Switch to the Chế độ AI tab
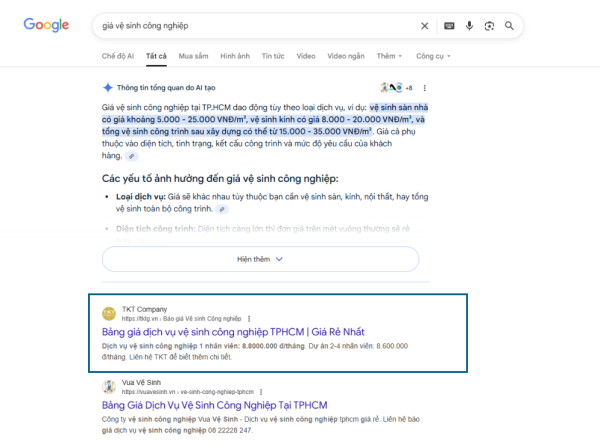This screenshot has height=447, width=600. click(x=118, y=56)
